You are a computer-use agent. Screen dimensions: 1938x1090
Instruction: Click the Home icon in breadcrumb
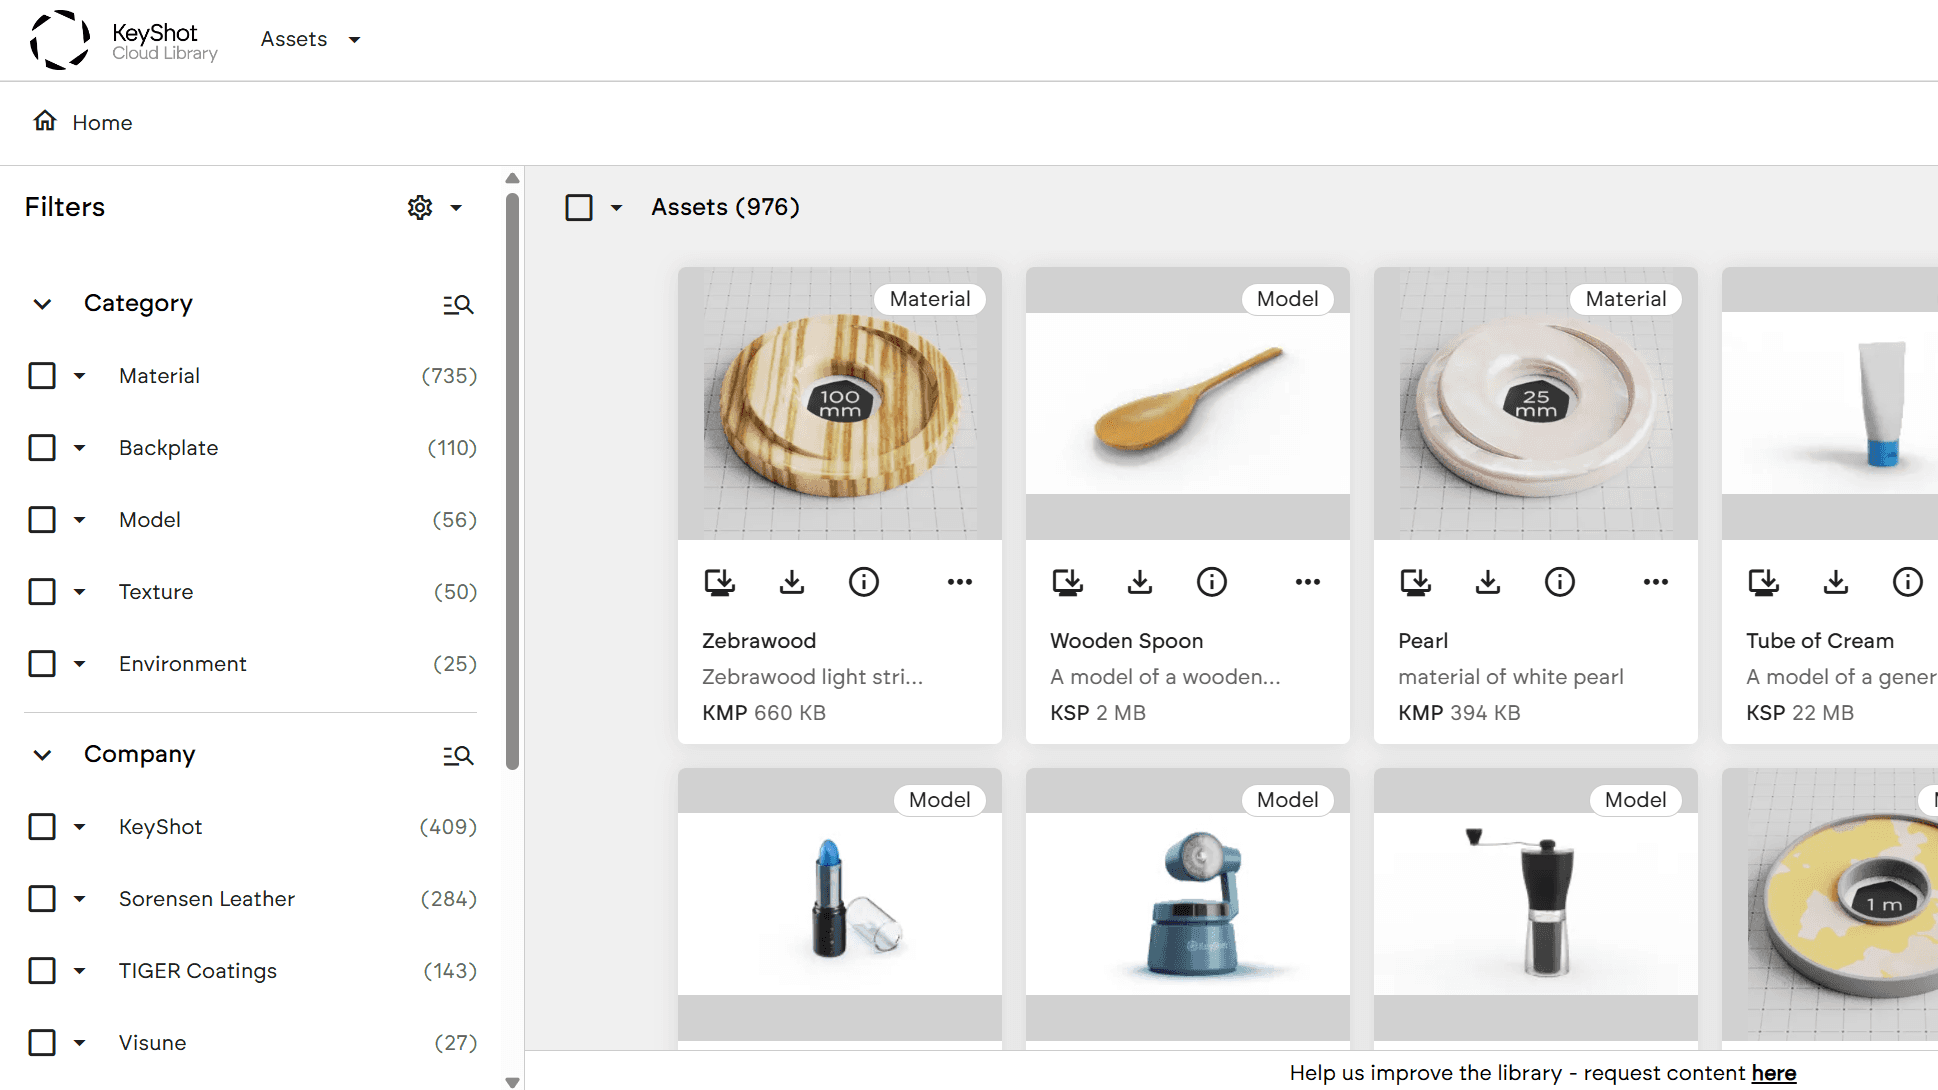(x=45, y=122)
